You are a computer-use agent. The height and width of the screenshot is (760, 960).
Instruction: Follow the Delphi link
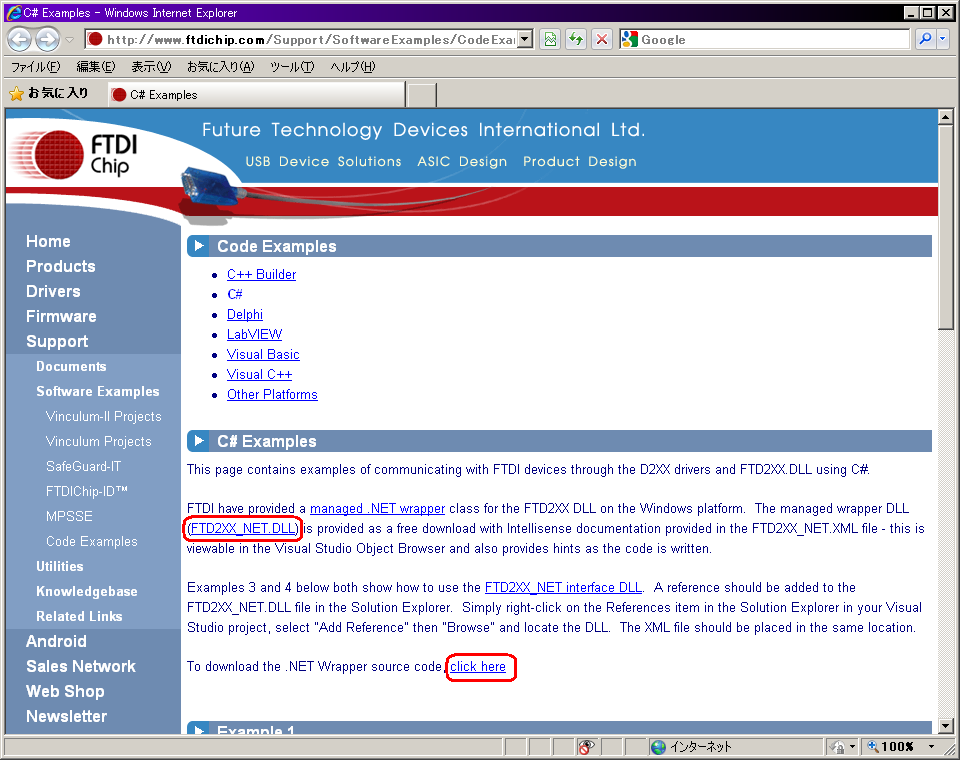(x=245, y=315)
